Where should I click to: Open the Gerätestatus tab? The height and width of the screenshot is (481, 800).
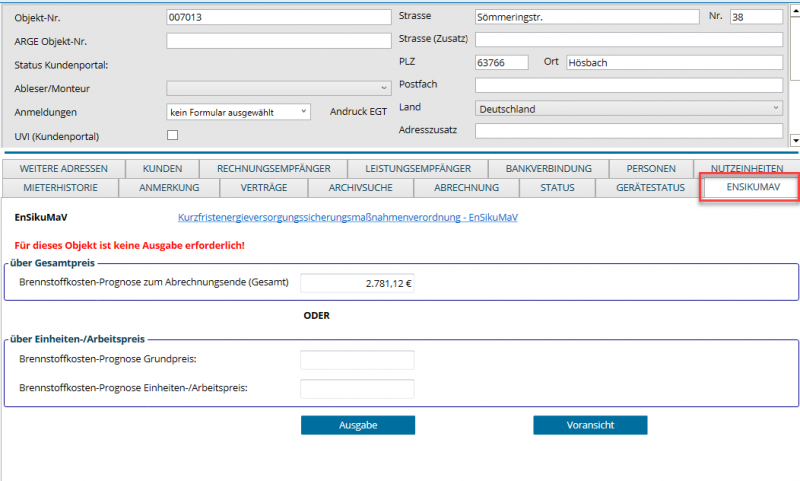click(651, 188)
